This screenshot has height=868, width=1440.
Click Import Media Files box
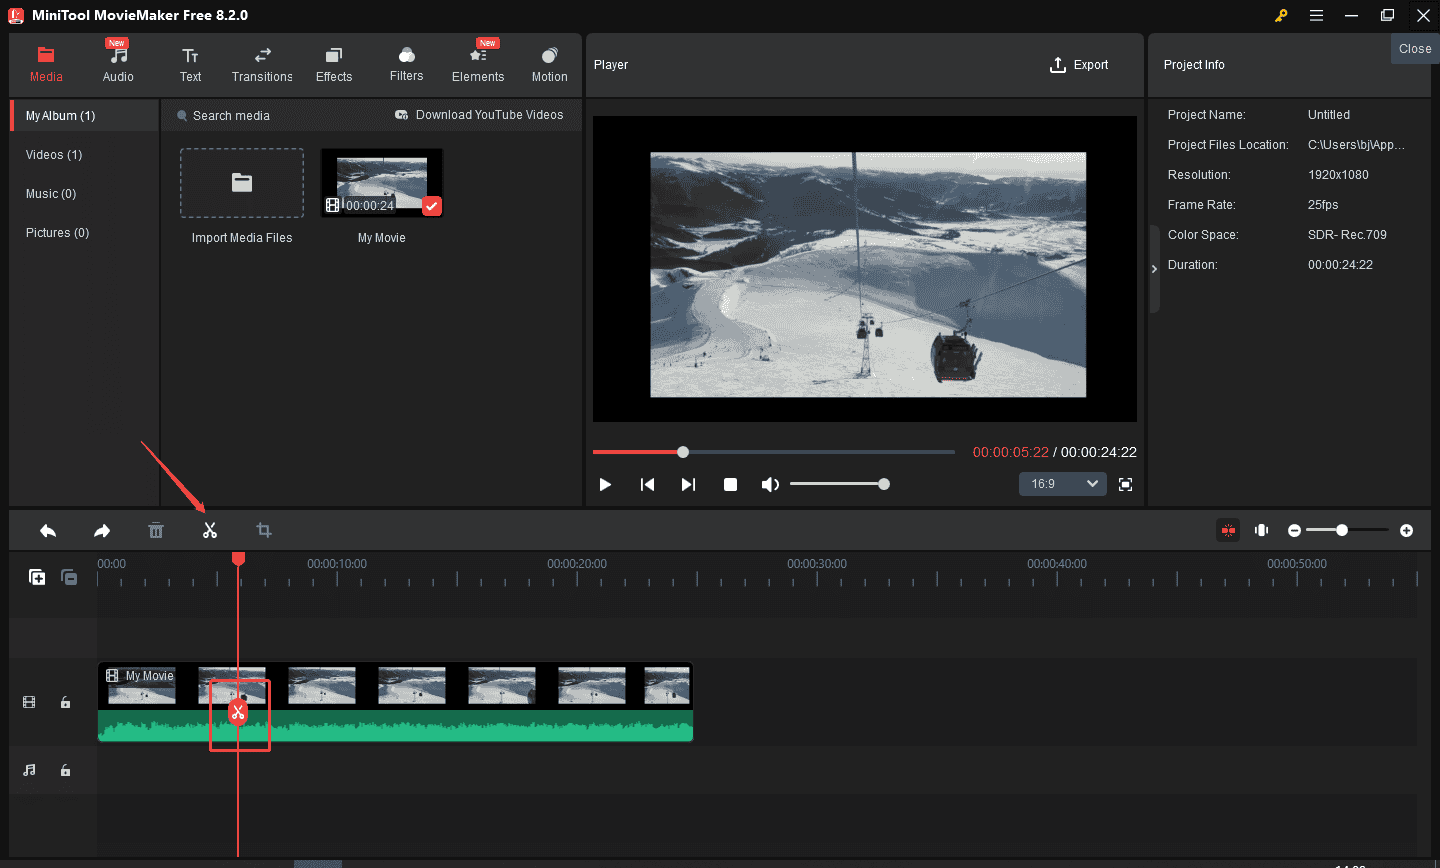click(x=242, y=183)
